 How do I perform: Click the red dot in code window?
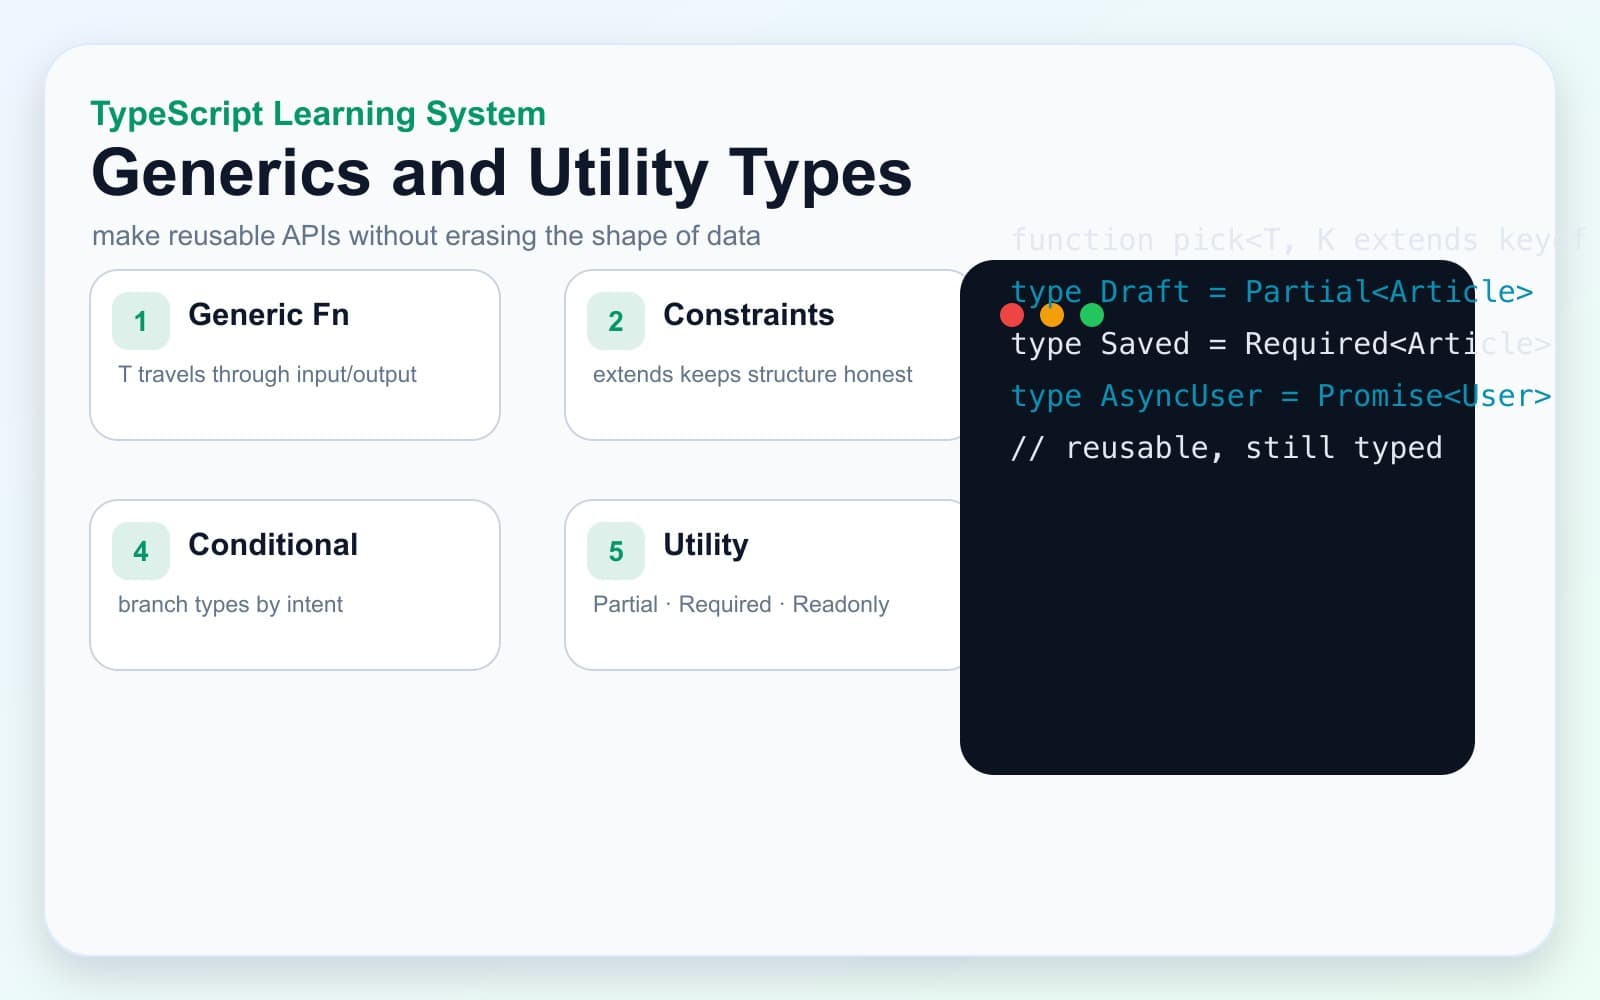[1012, 315]
